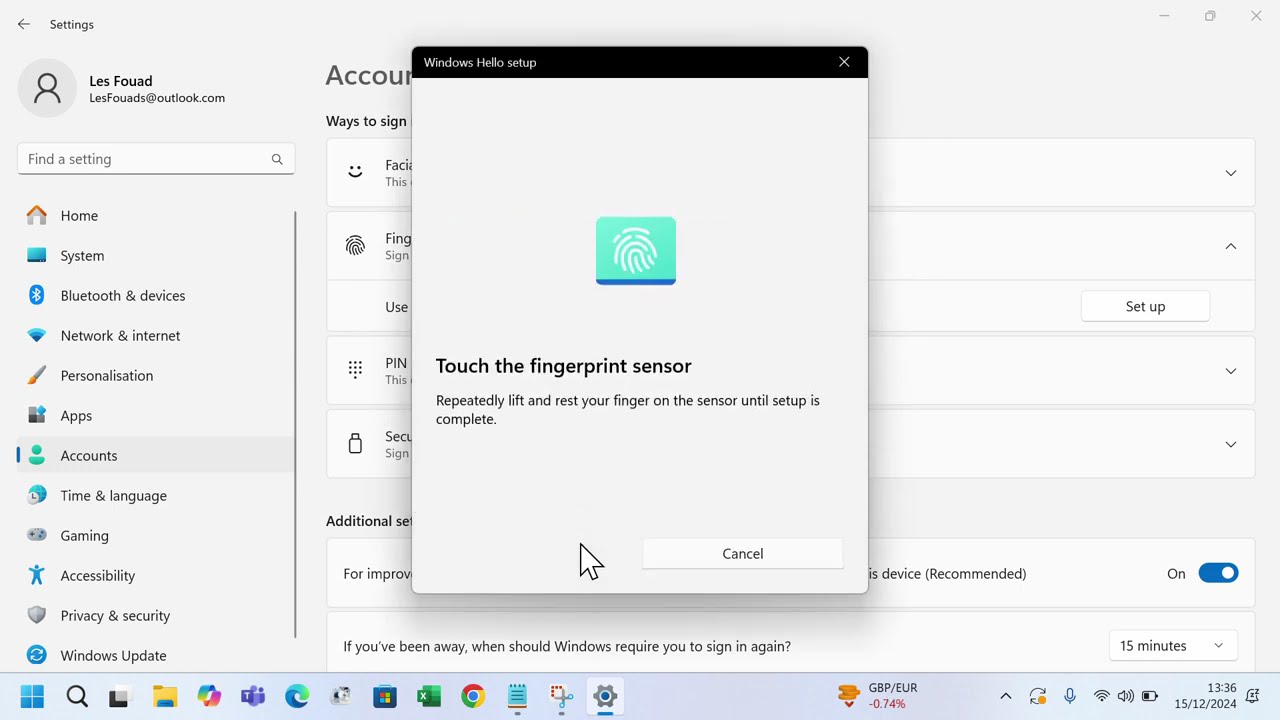Expand the PIN row chevron

[1231, 371]
